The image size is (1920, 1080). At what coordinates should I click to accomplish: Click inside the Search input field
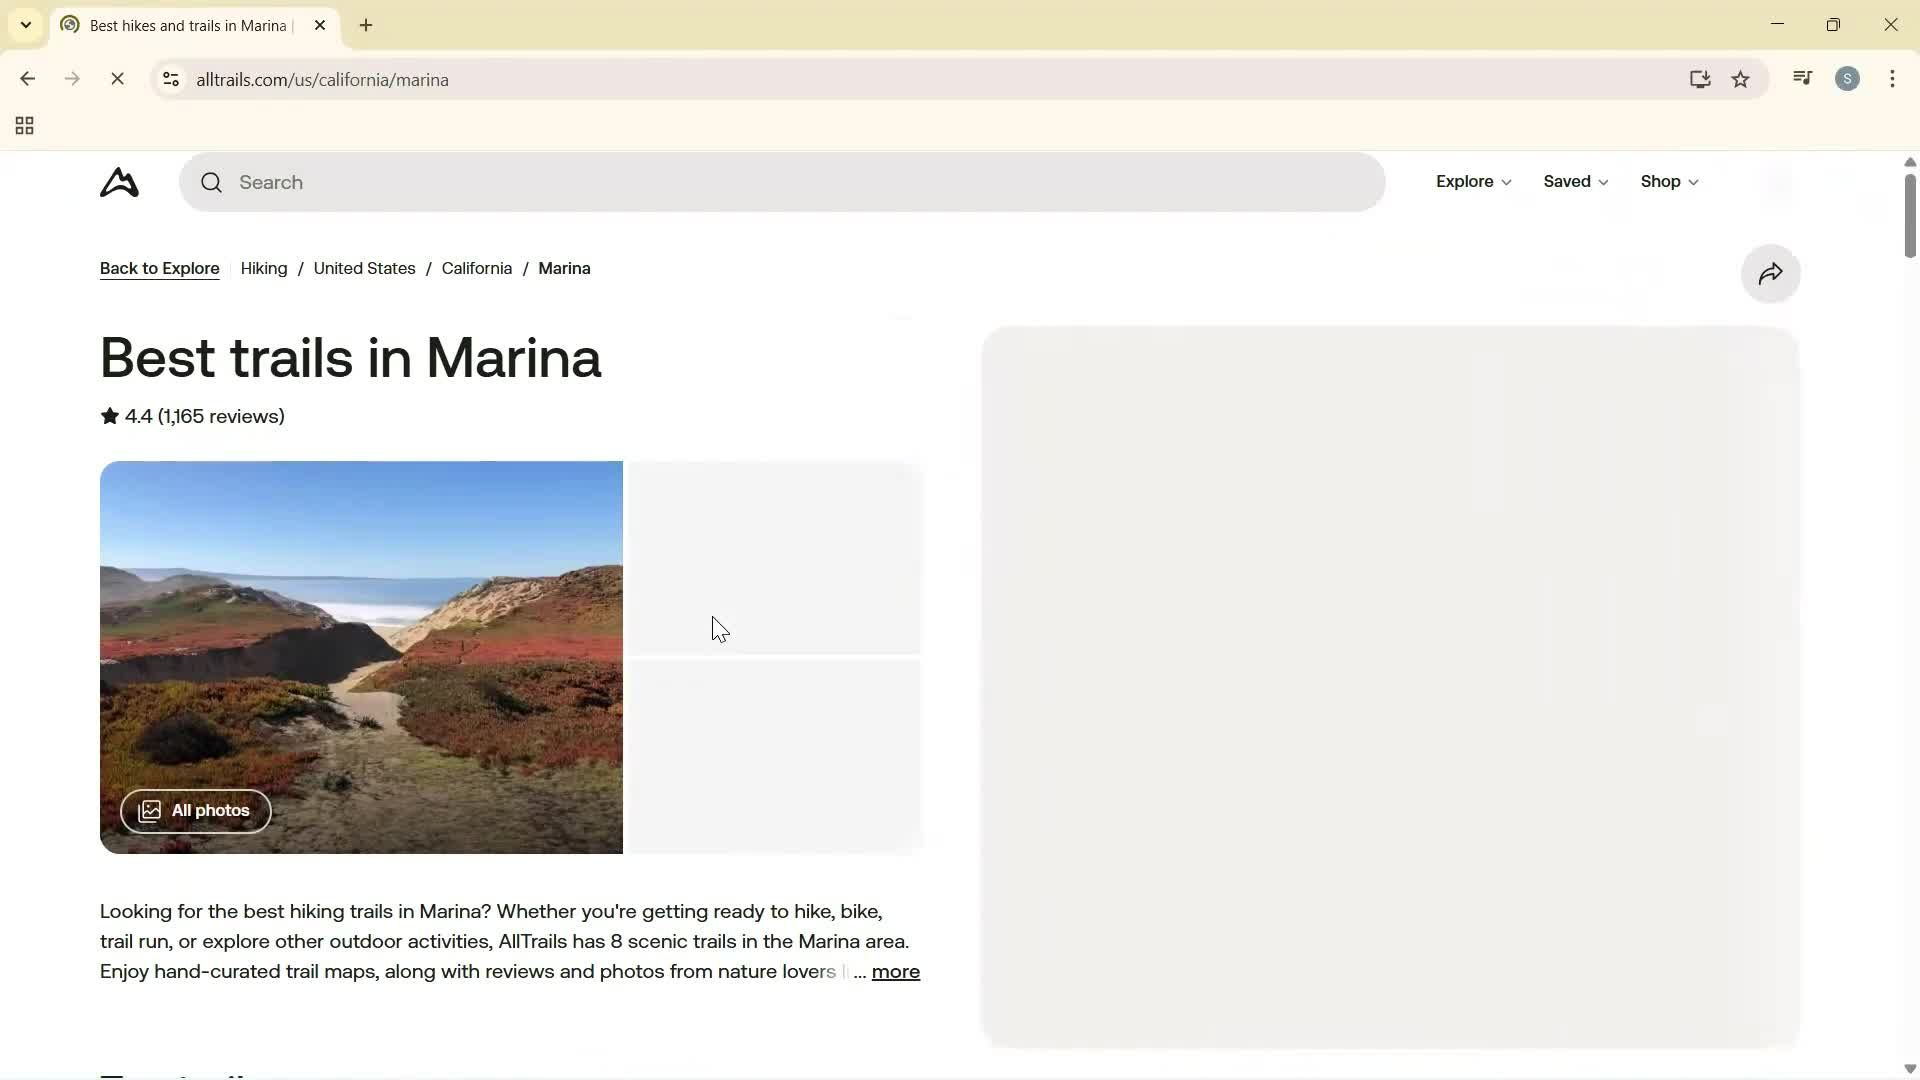click(x=700, y=182)
